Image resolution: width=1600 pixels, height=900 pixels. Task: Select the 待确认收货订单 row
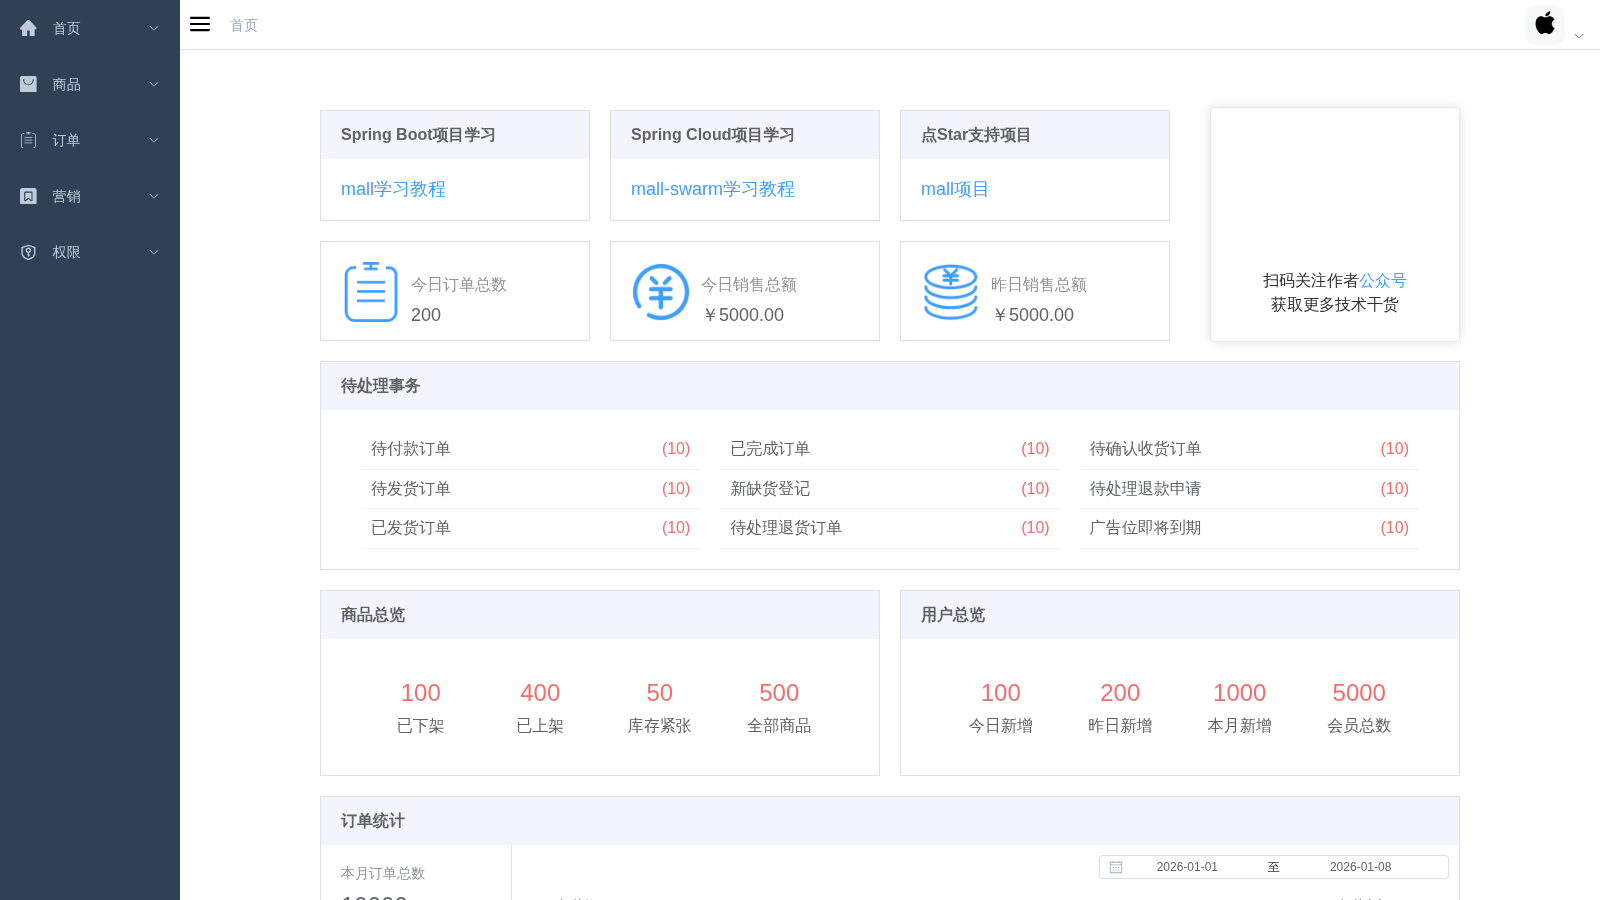(1249, 449)
